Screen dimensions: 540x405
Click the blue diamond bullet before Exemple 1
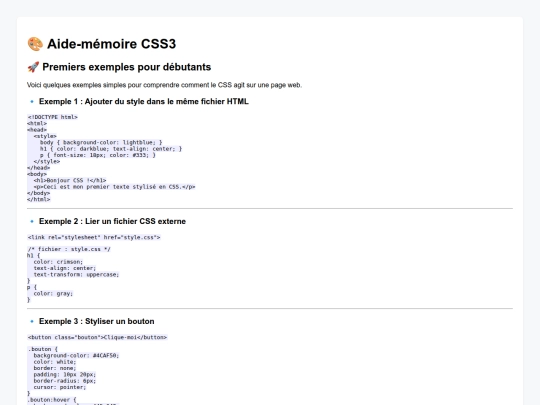32,102
